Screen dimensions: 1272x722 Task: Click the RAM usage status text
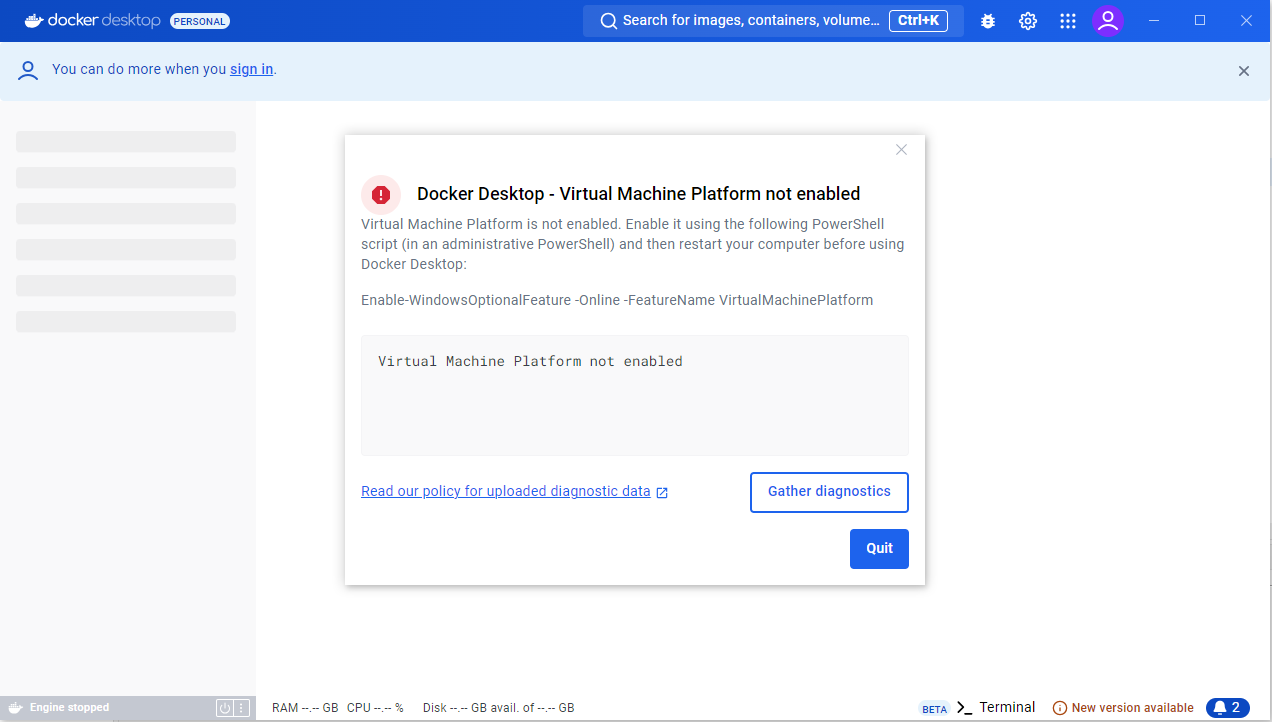(305, 708)
